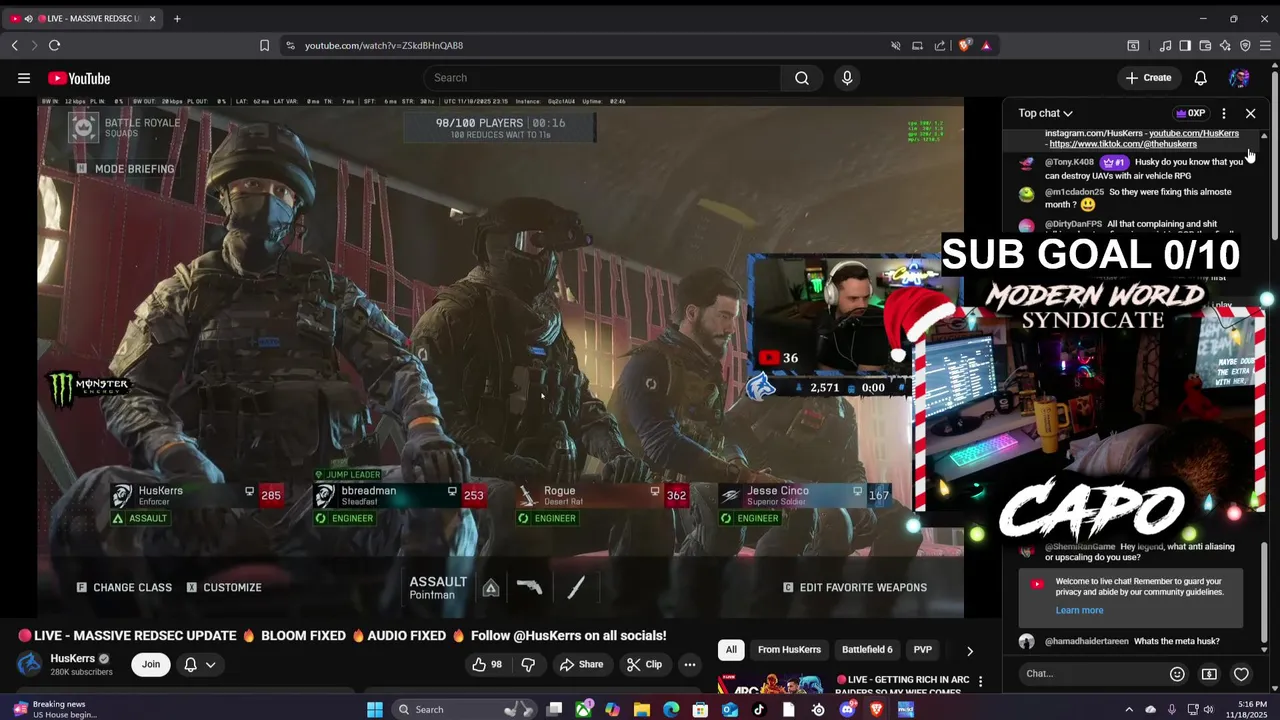This screenshot has width=1280, height=720.
Task: Open Brave browser taskbar icon
Action: [877, 709]
